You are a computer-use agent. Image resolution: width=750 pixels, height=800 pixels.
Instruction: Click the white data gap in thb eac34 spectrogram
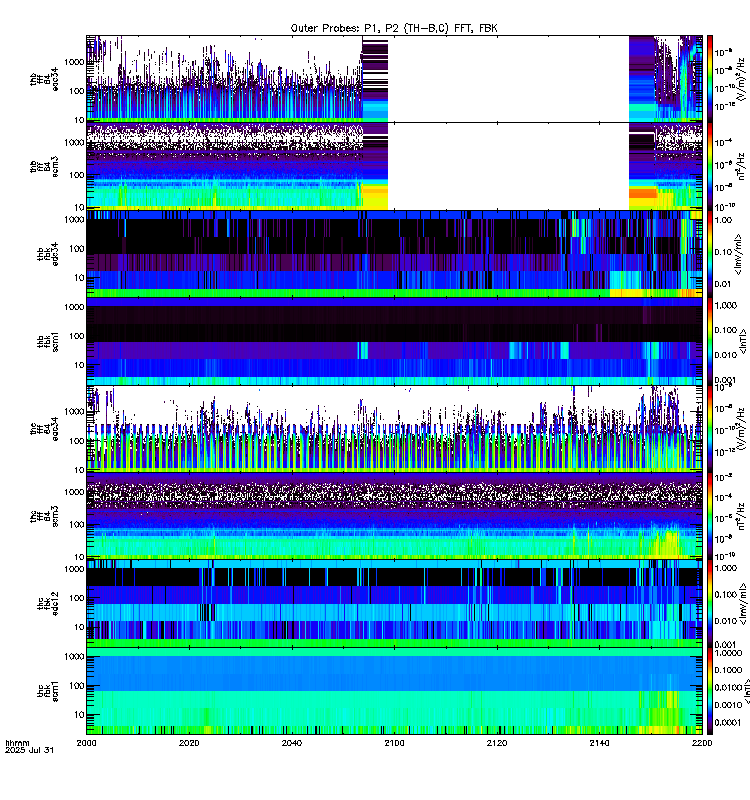coord(508,79)
